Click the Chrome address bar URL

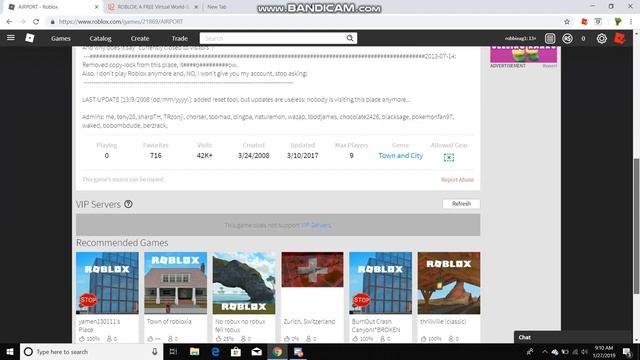121,22
